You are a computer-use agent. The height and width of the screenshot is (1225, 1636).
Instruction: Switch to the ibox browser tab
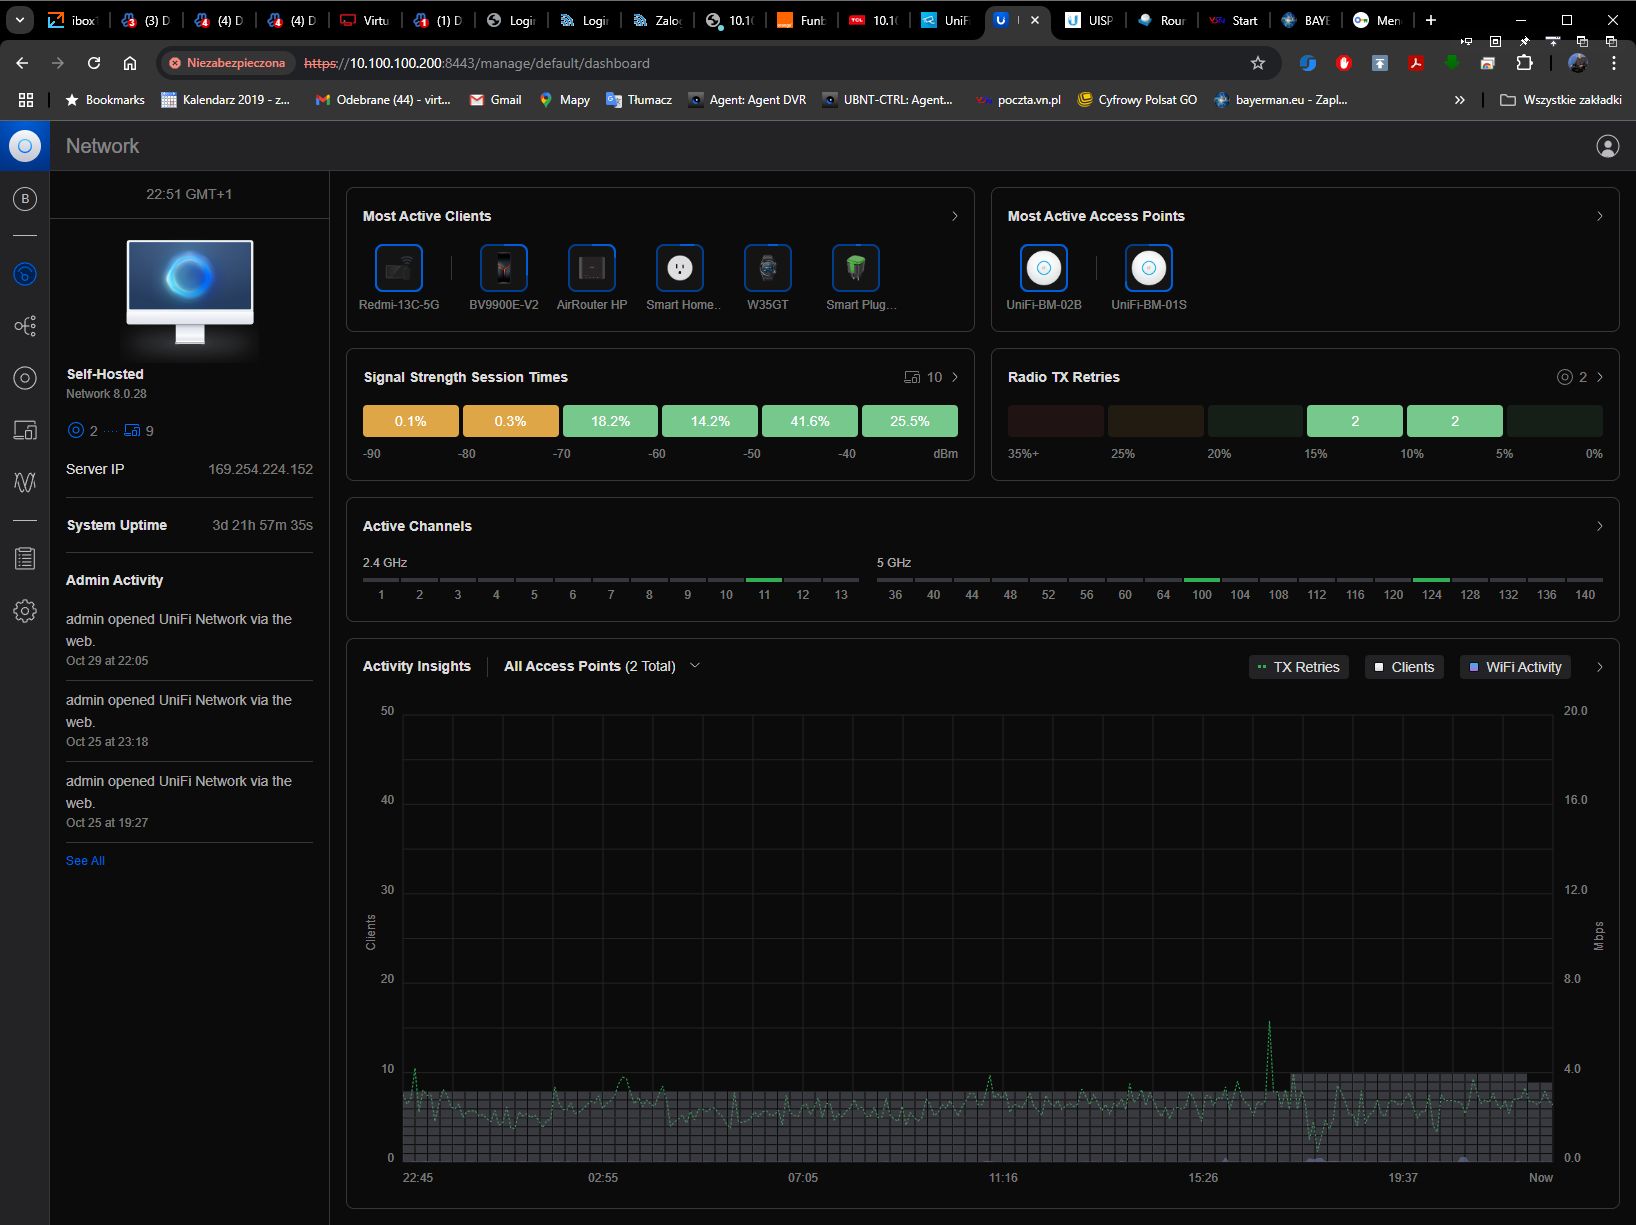point(73,20)
